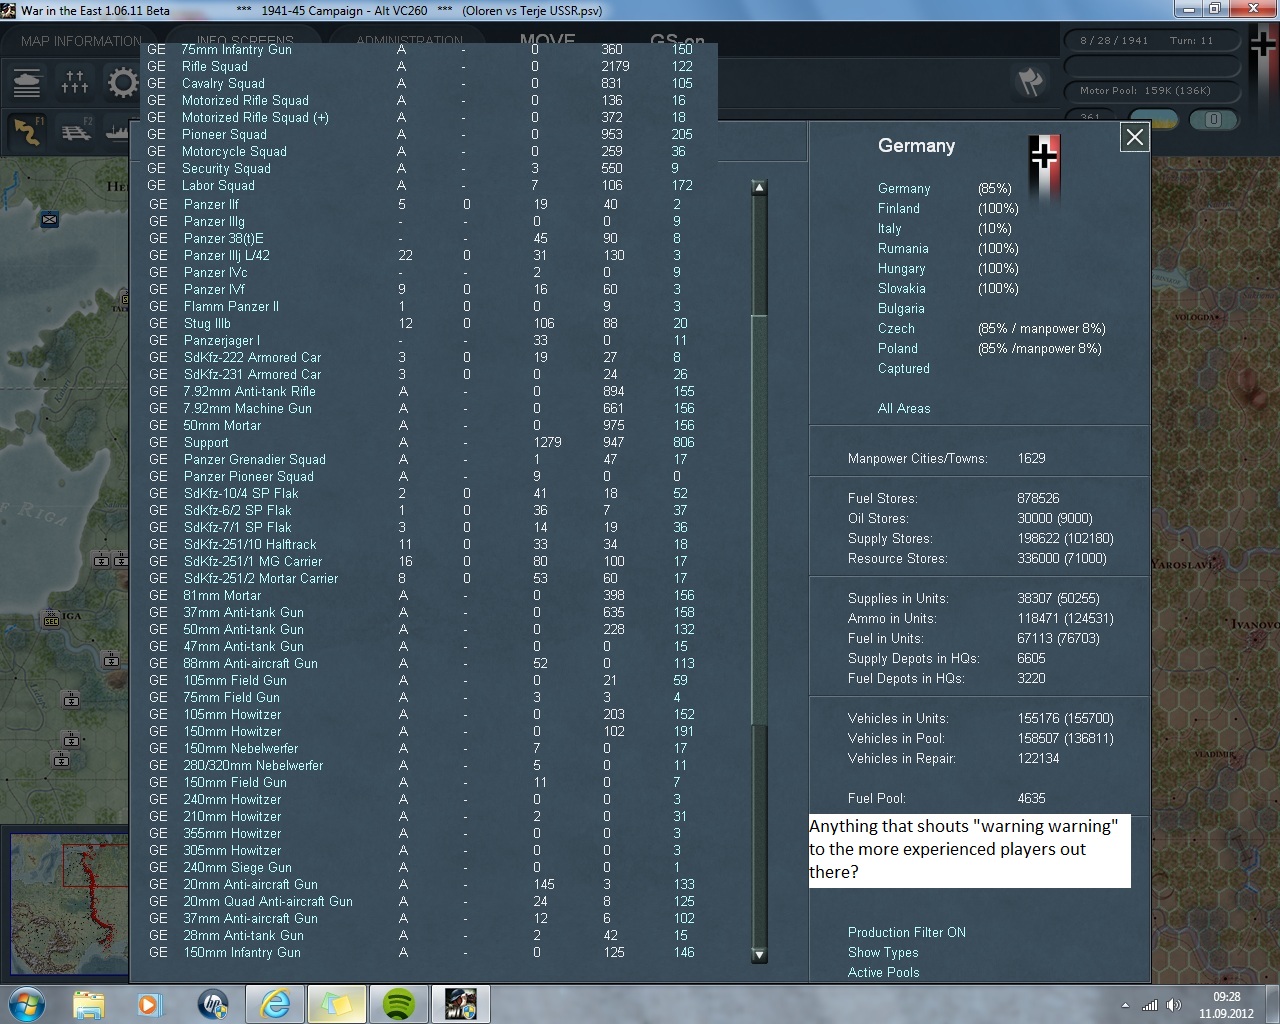
Task: Open the taskbar clock showing 09:28
Action: click(x=1226, y=1004)
